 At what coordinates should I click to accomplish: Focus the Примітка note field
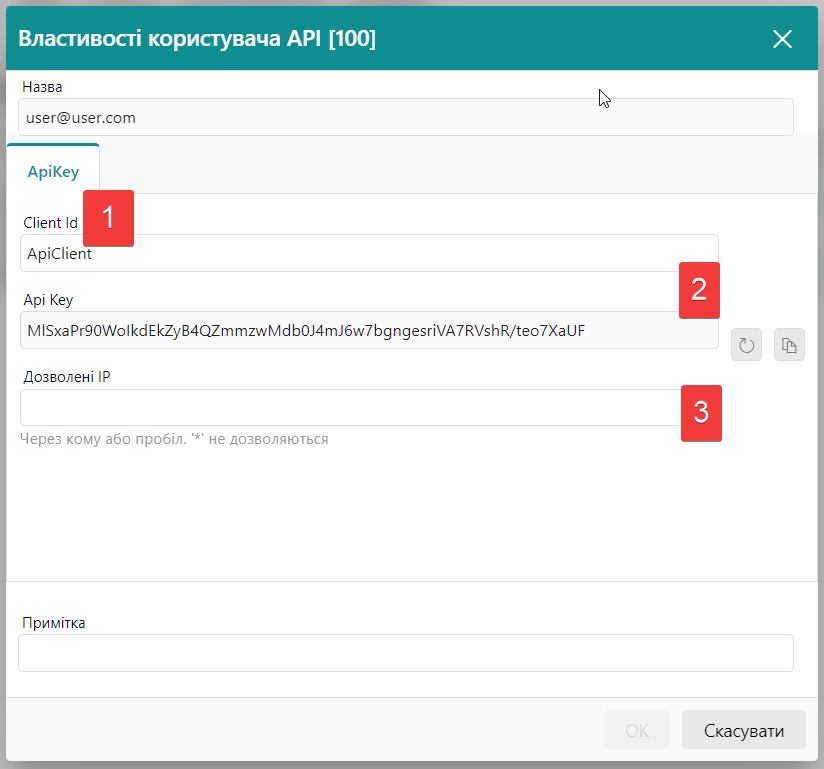pos(405,653)
